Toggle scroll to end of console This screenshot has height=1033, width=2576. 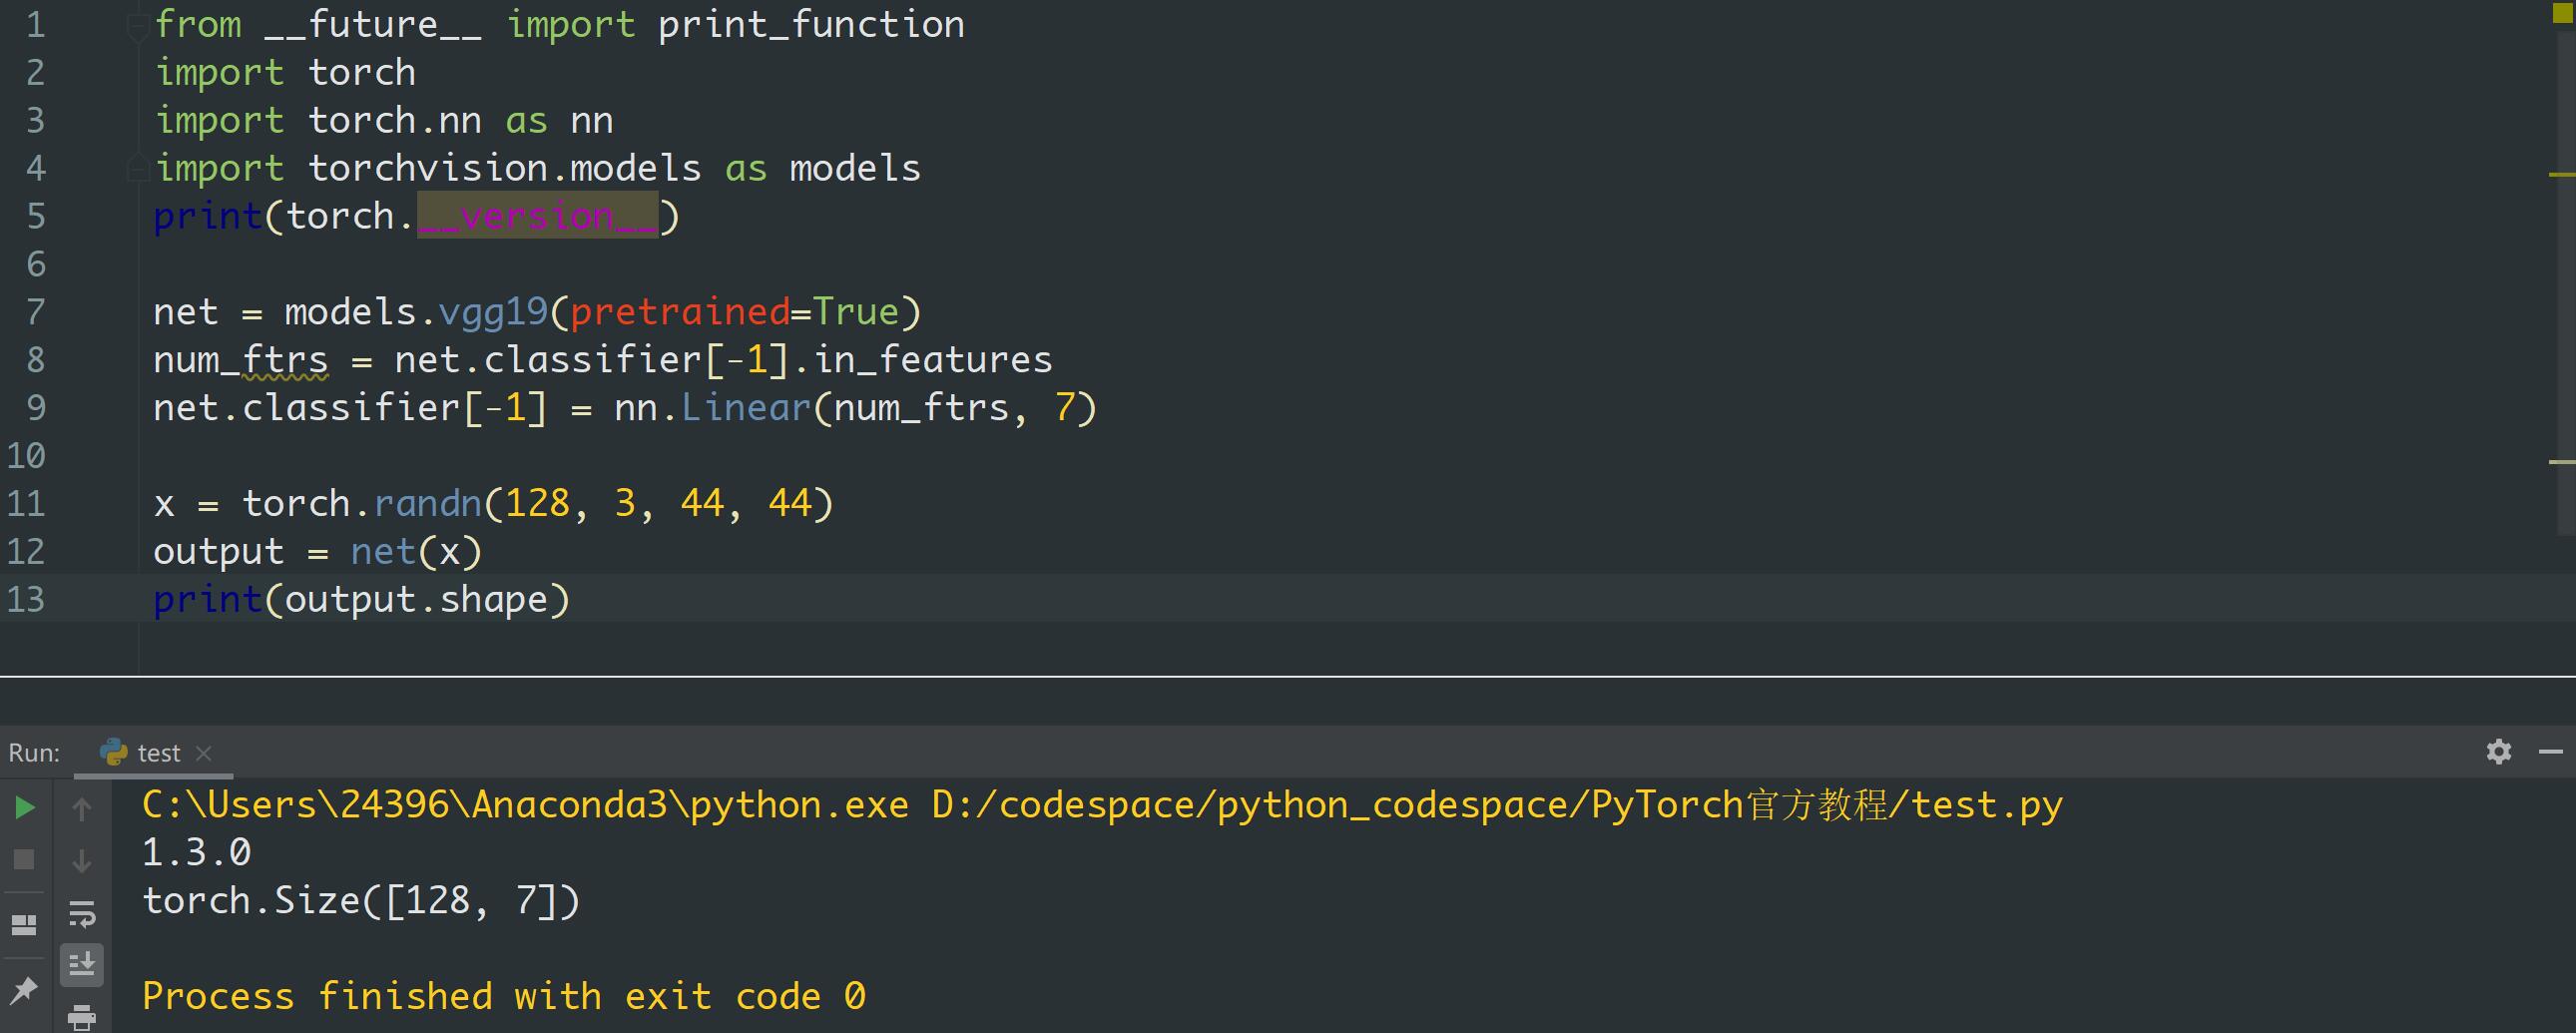pyautogui.click(x=82, y=964)
